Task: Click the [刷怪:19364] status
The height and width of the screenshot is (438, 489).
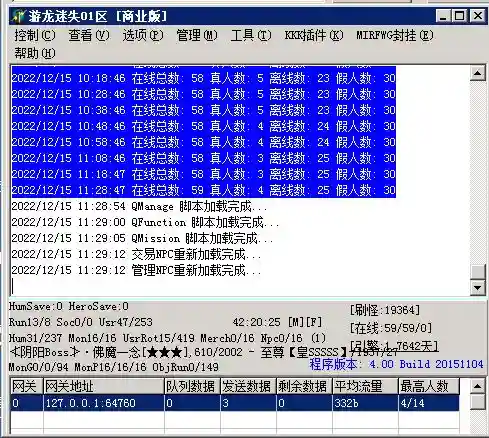Action: click(x=385, y=311)
